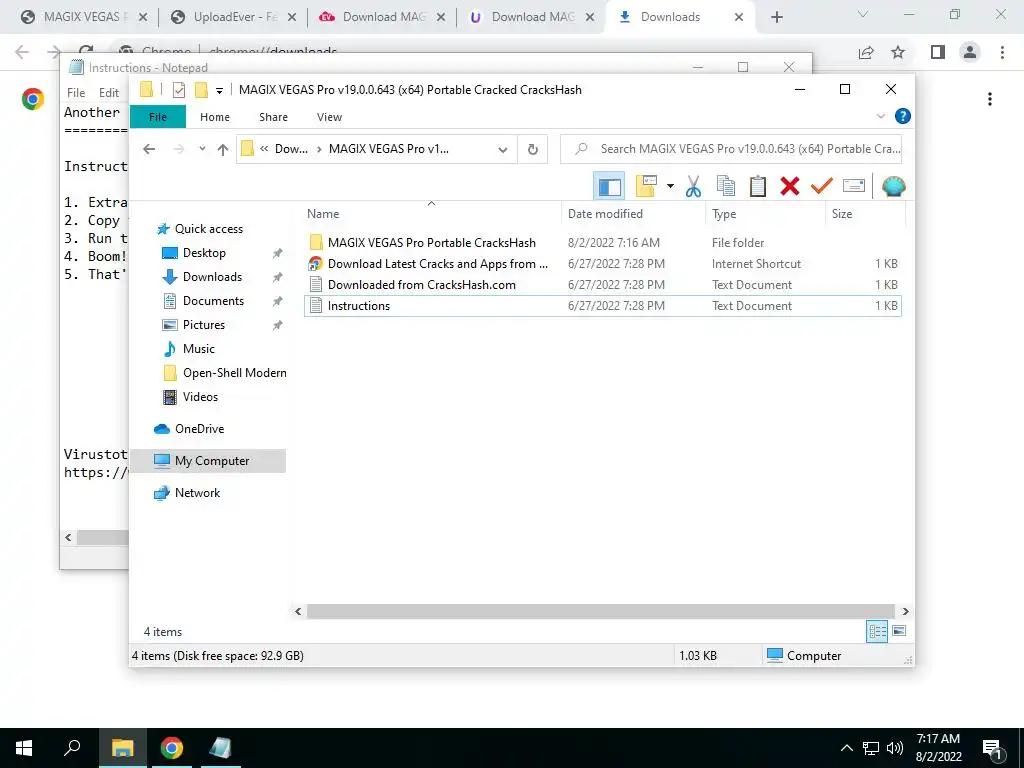
Task: Switch to large icons view layout
Action: [x=899, y=632]
